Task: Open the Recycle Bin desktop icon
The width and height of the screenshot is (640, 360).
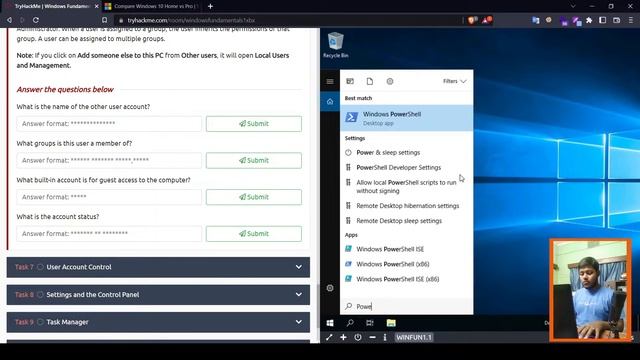Action: [336, 45]
